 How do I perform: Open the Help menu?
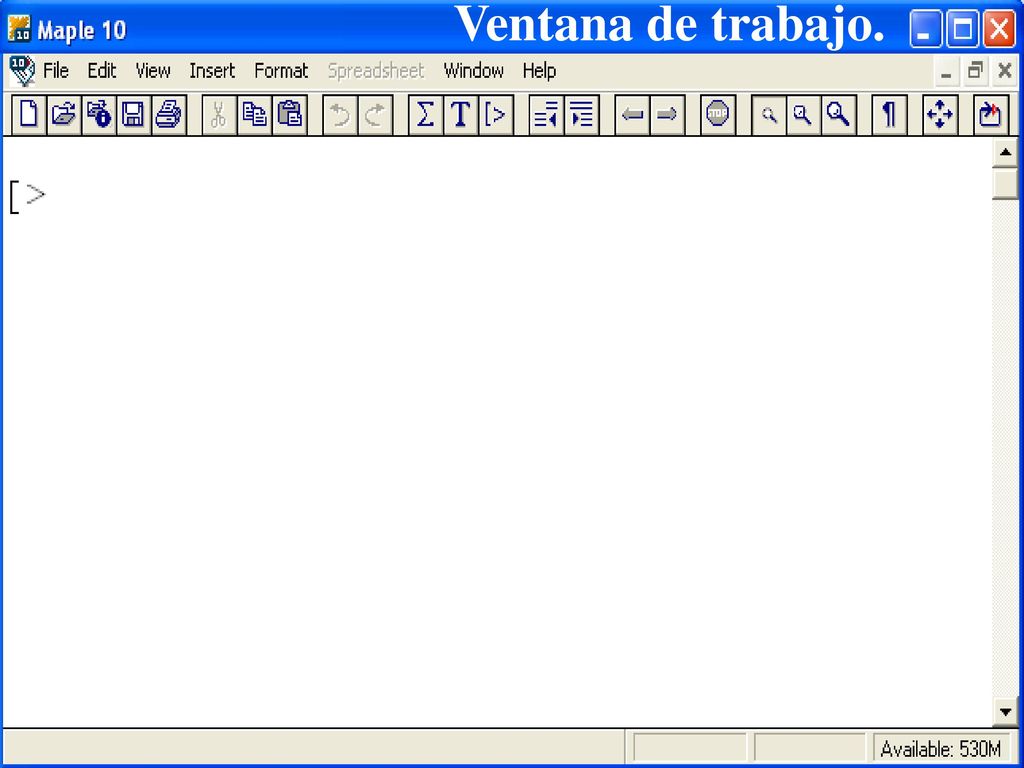539,71
